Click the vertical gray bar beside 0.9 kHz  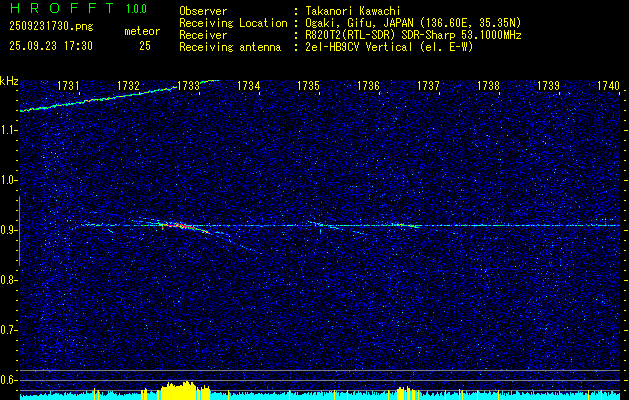click(19, 231)
